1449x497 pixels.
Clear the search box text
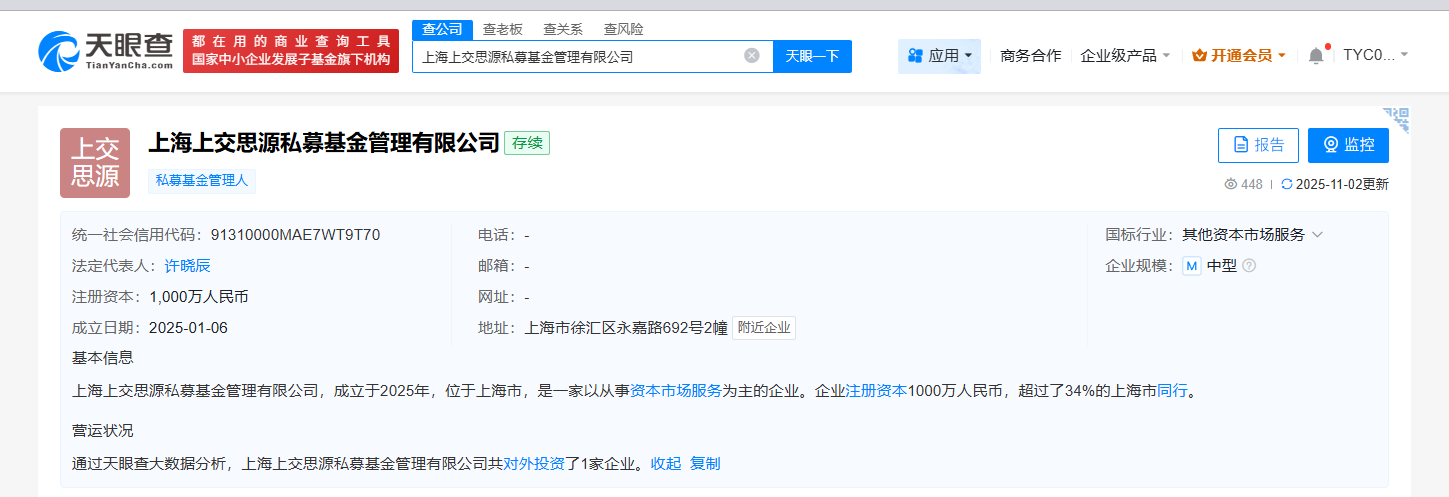tap(752, 56)
